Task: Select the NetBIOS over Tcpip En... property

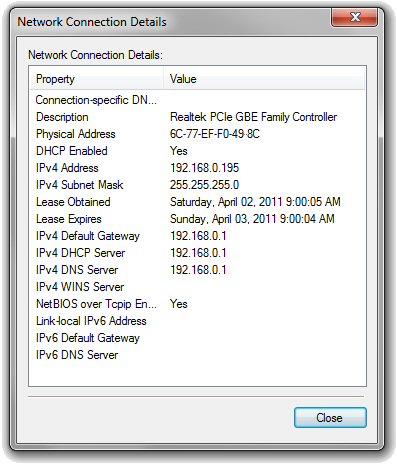Action: 96,304
